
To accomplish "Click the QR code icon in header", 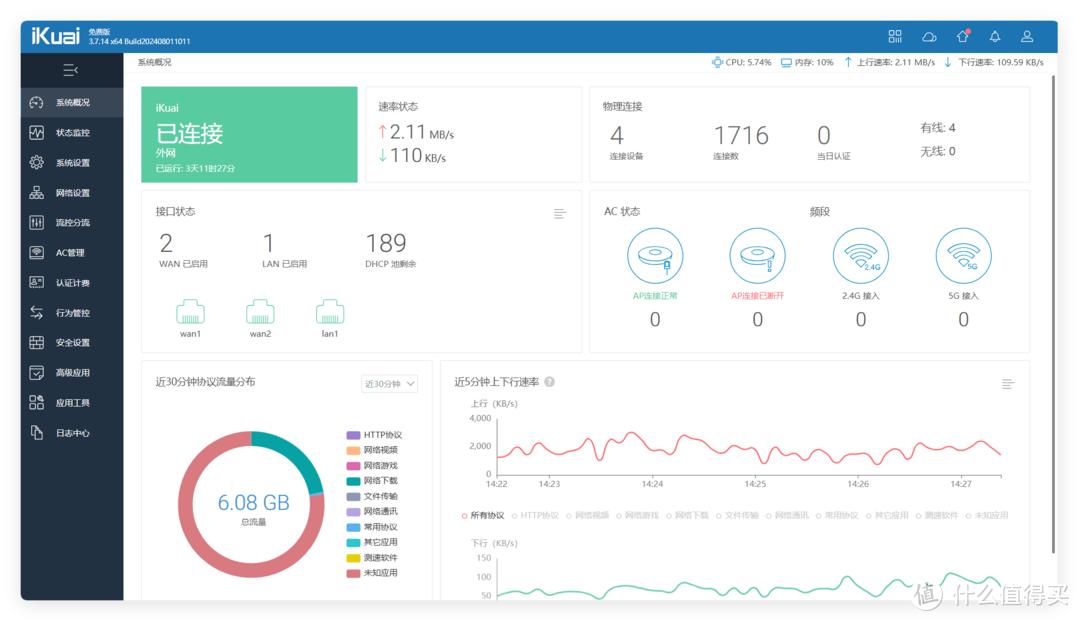I will coord(895,36).
